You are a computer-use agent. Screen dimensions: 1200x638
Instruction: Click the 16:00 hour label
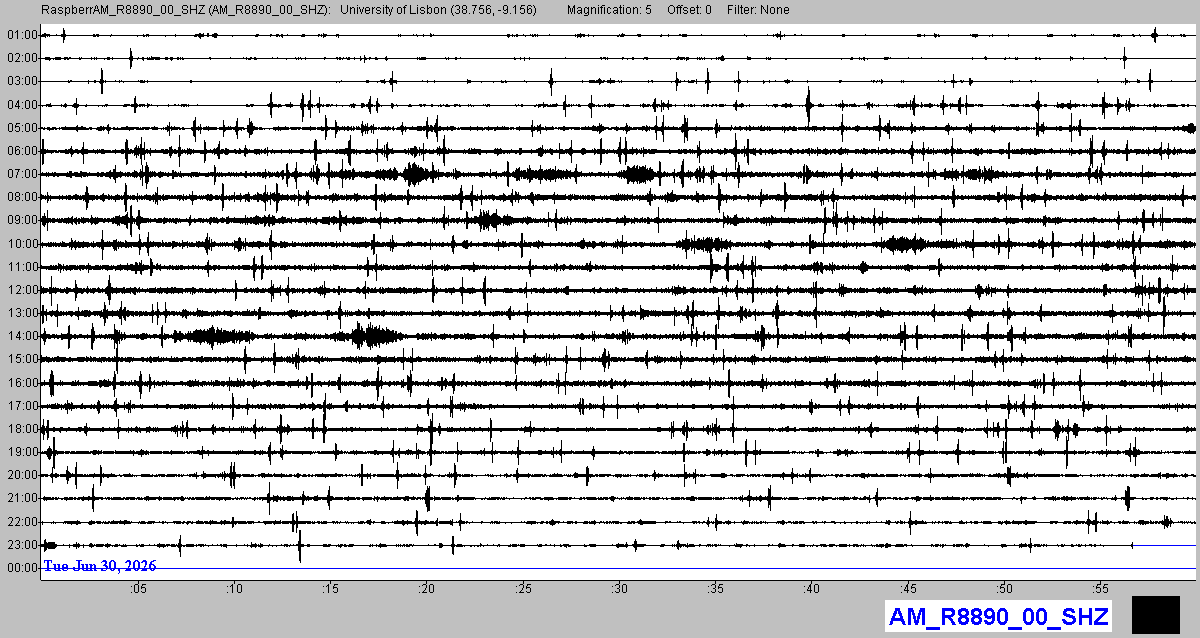pos(22,383)
